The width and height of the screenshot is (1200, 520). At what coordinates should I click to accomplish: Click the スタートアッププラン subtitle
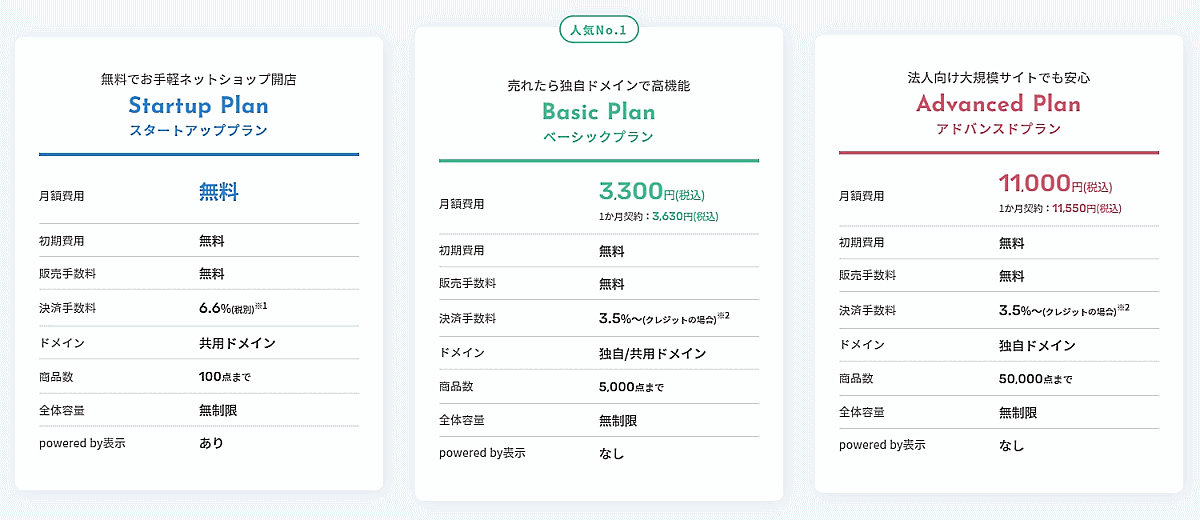pos(198,131)
